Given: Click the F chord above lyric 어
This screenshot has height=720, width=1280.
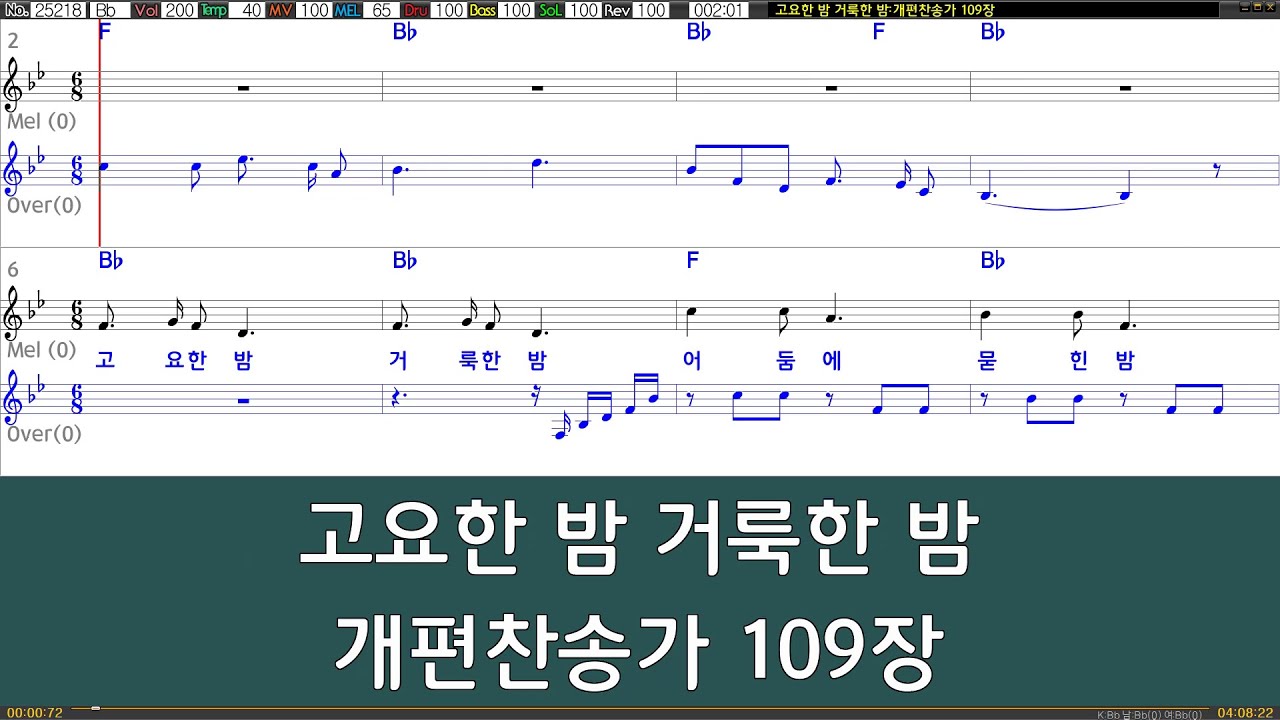Looking at the screenshot, I should click(x=692, y=261).
